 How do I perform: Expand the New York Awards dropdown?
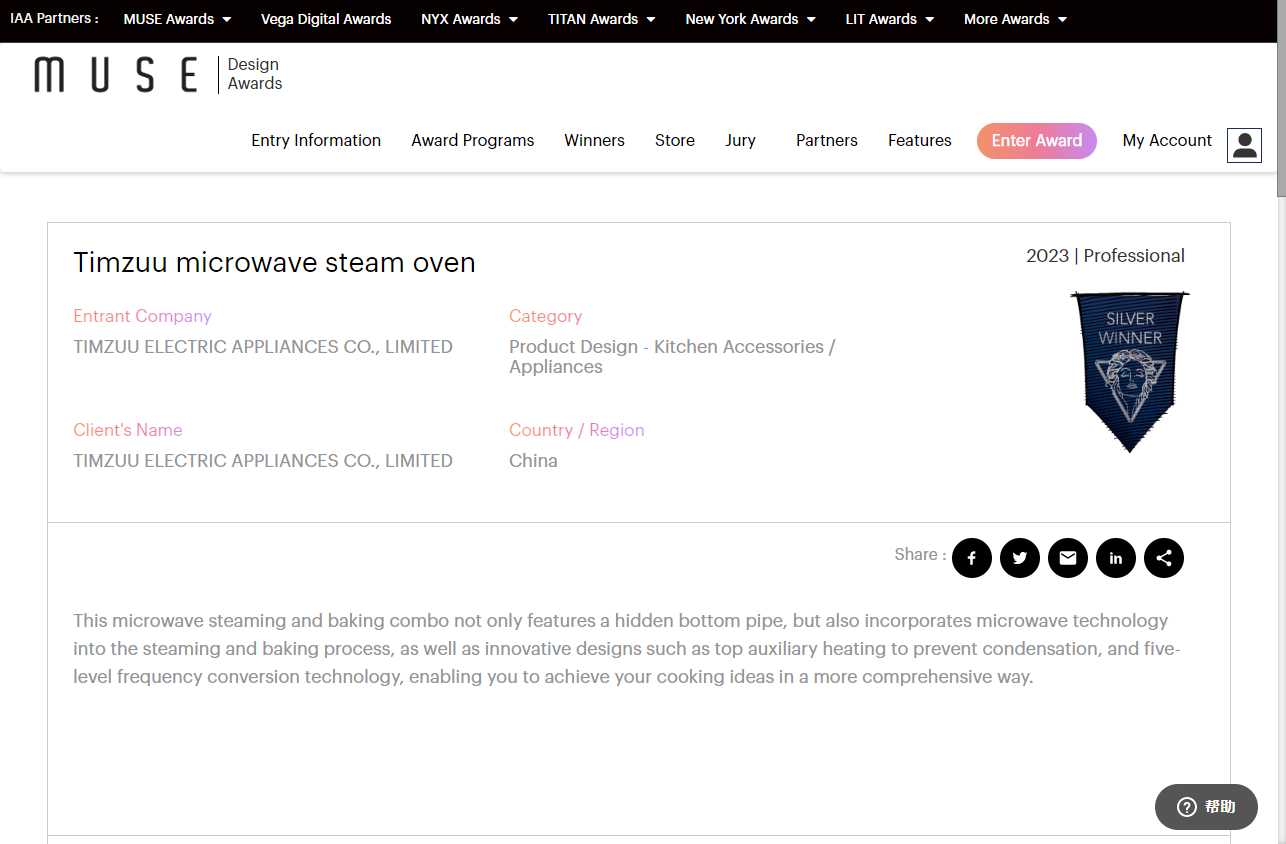pos(750,19)
